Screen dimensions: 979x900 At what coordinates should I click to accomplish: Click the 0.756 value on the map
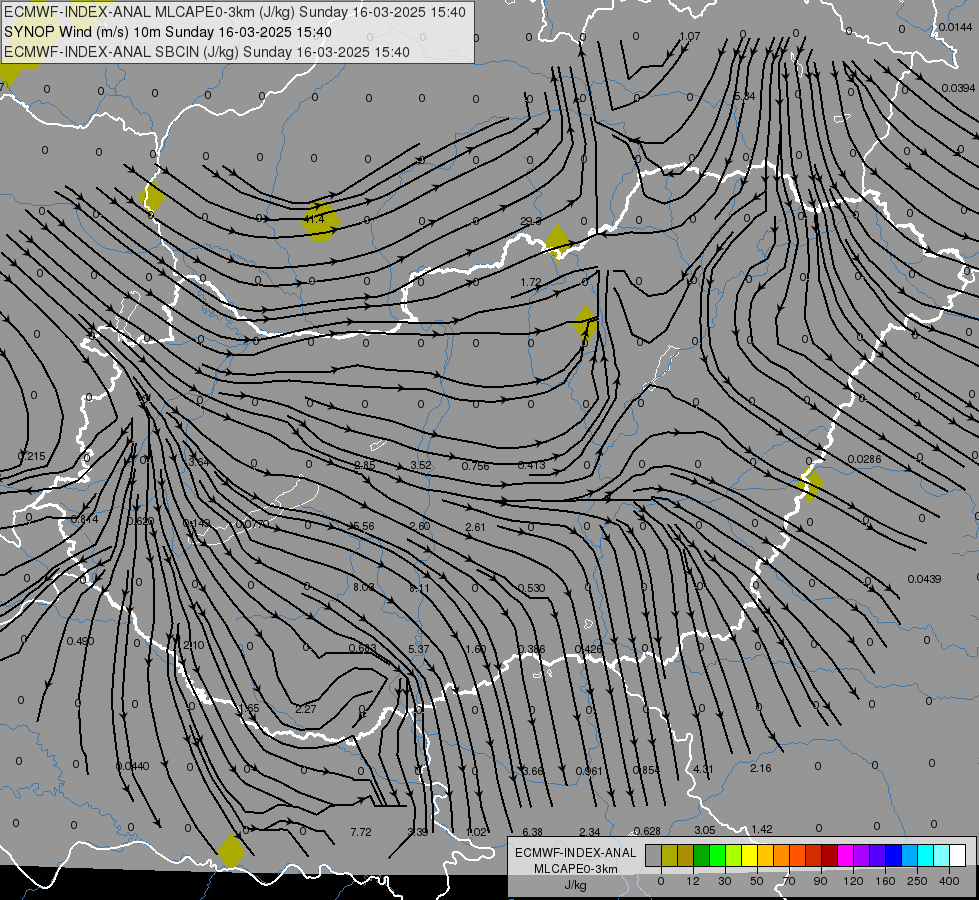(x=476, y=466)
